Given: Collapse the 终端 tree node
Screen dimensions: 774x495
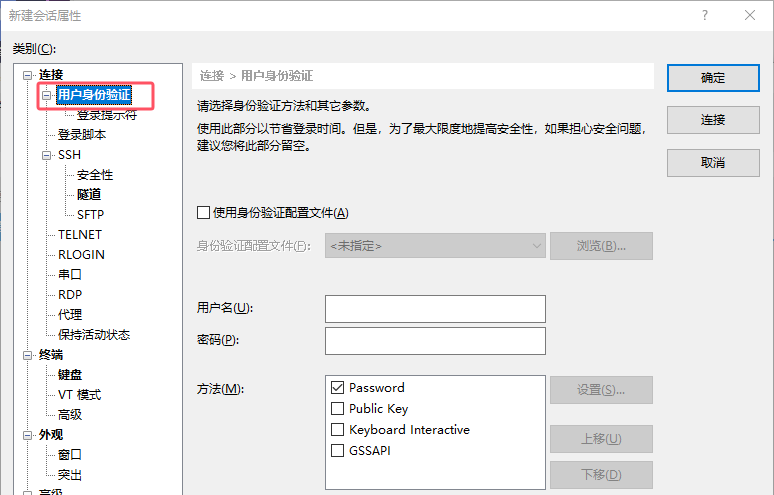Looking at the screenshot, I should [x=28, y=355].
